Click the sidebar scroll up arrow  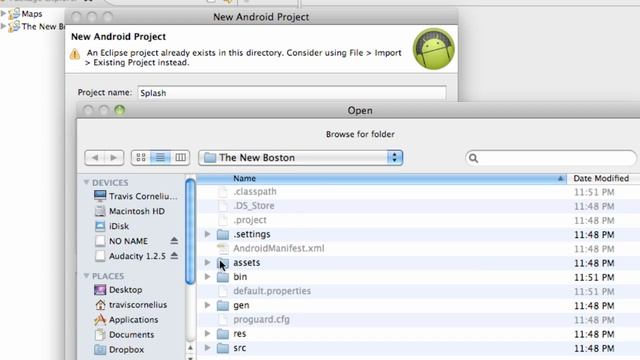pyautogui.click(x=190, y=348)
